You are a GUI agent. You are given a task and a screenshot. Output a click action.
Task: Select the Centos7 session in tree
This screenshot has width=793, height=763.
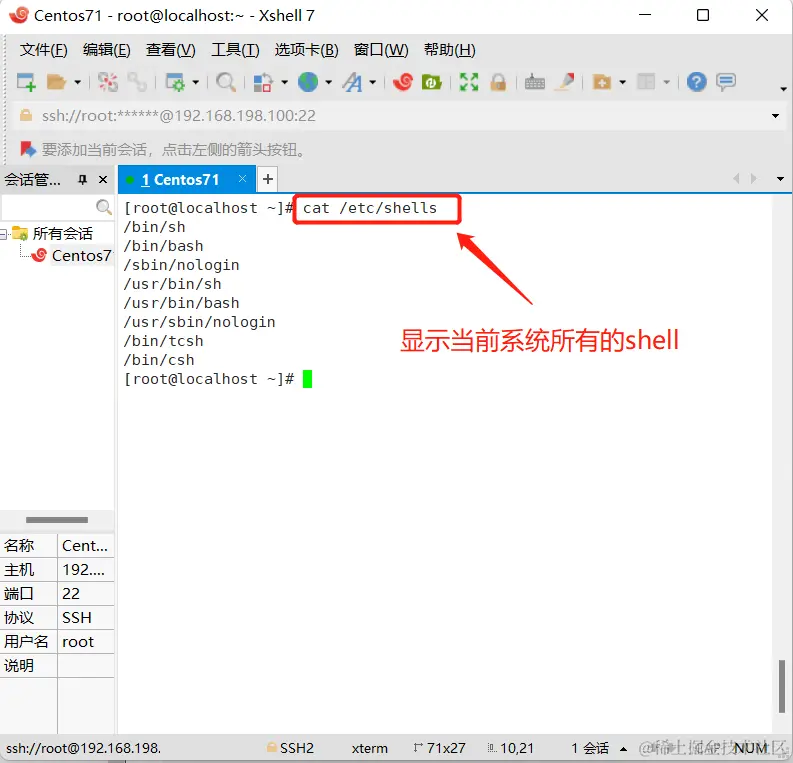tap(81, 256)
